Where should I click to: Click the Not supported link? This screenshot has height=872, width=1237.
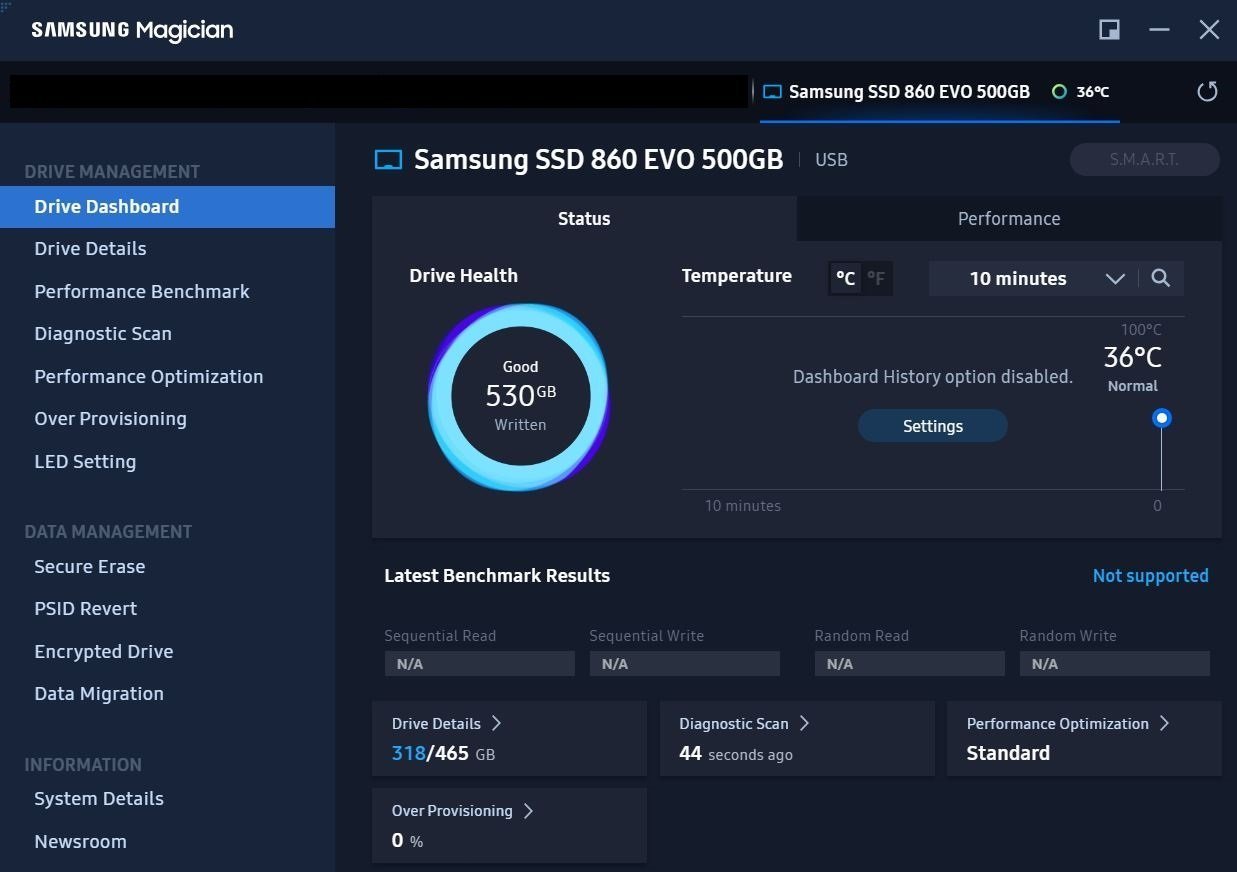pyautogui.click(x=1151, y=576)
